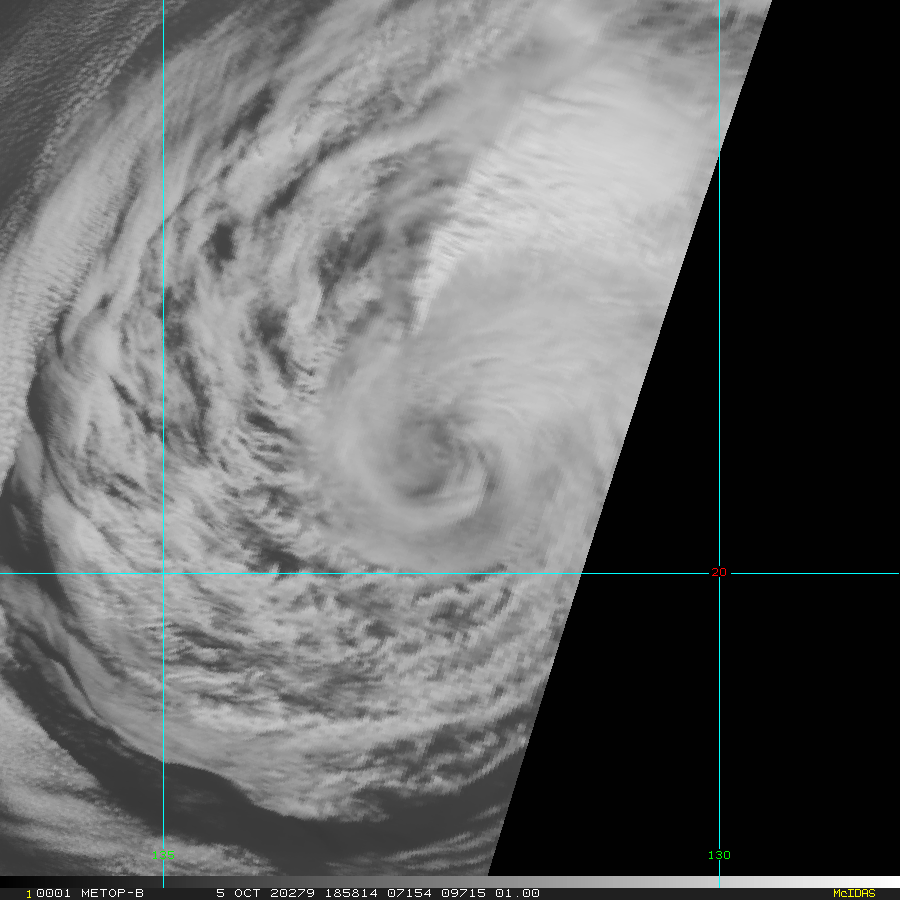Click the yellow McIDAS label
Viewport: 900px width, 900px height.
[854, 893]
